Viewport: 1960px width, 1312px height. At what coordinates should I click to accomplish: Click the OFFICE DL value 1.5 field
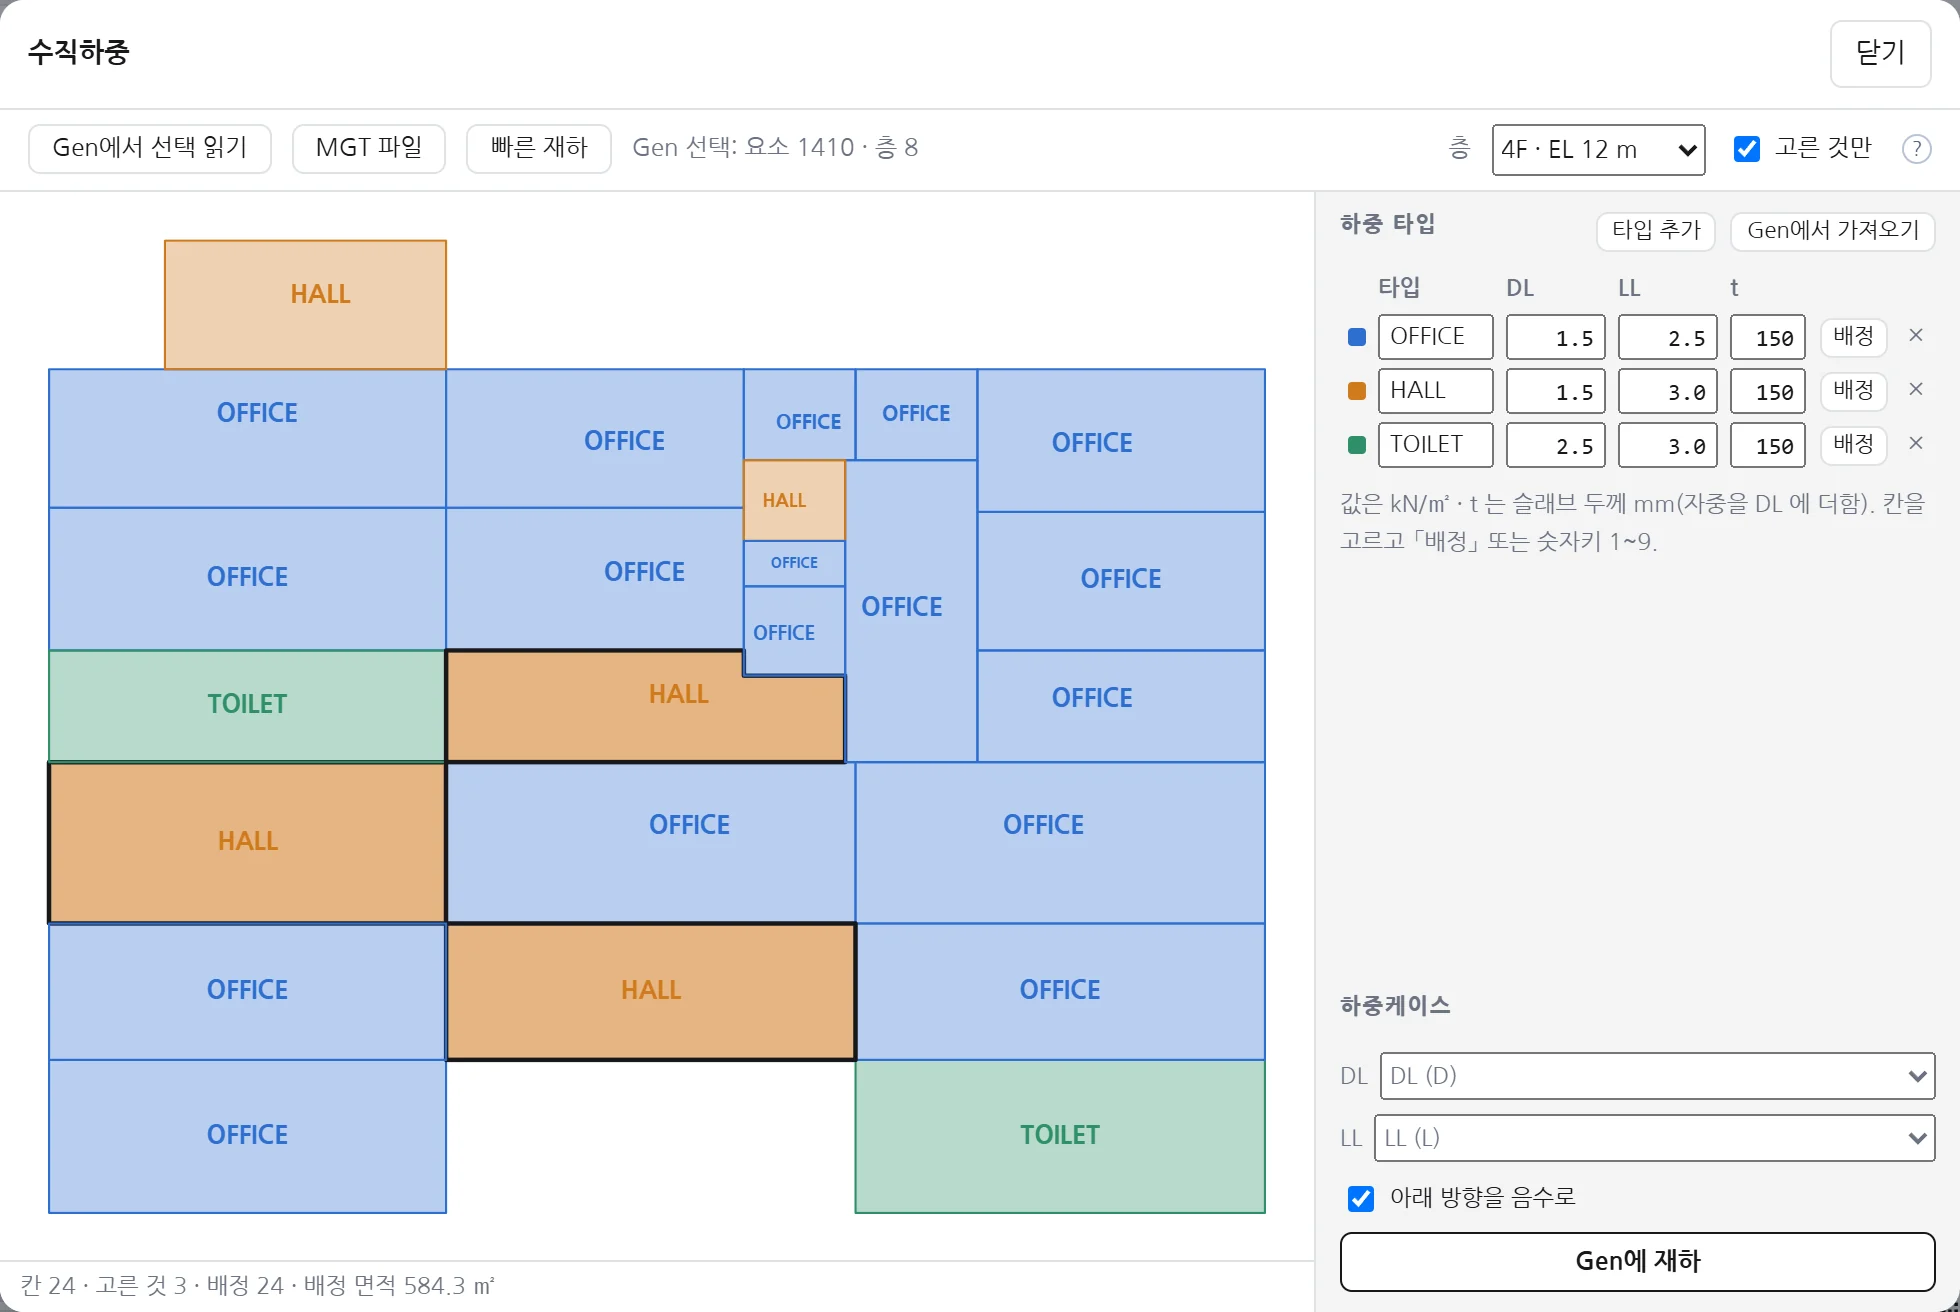pos(1556,337)
